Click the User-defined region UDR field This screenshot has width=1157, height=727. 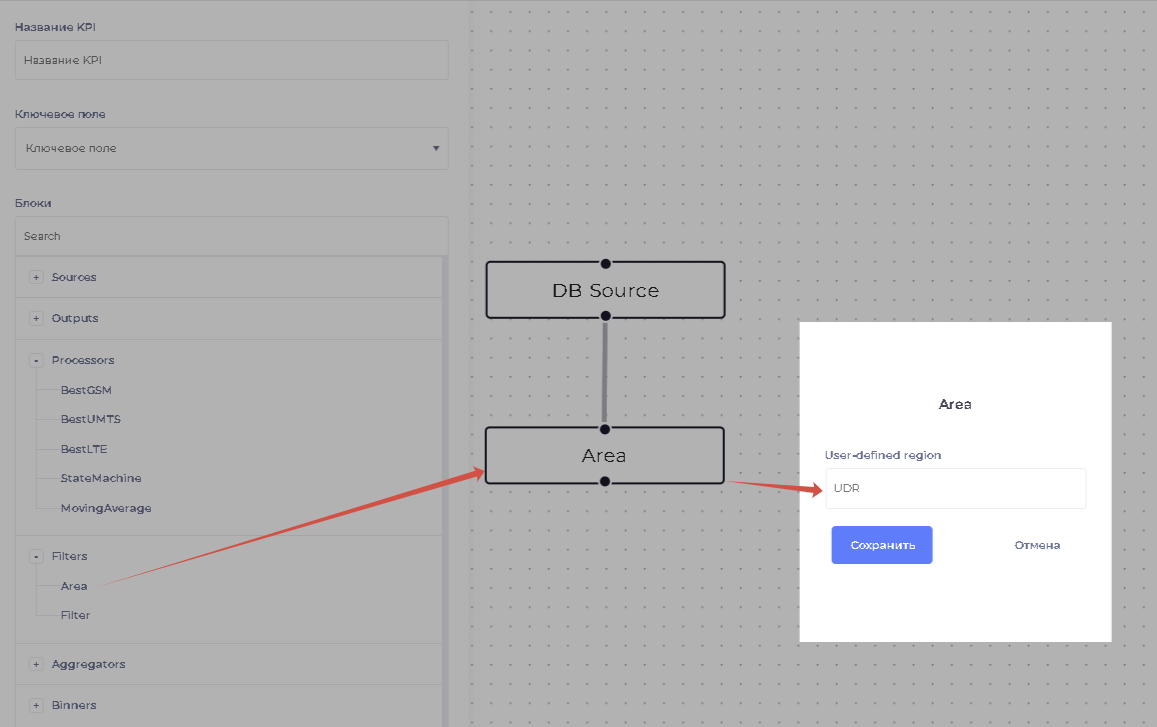955,488
